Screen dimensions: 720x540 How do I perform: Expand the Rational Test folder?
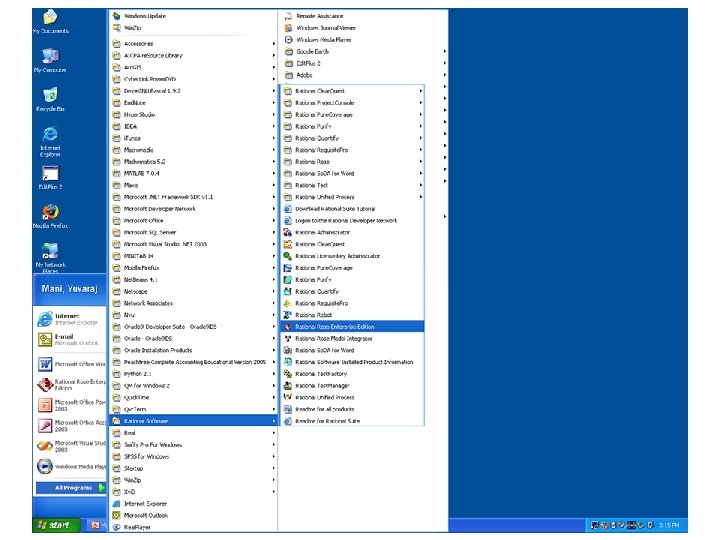click(352, 186)
